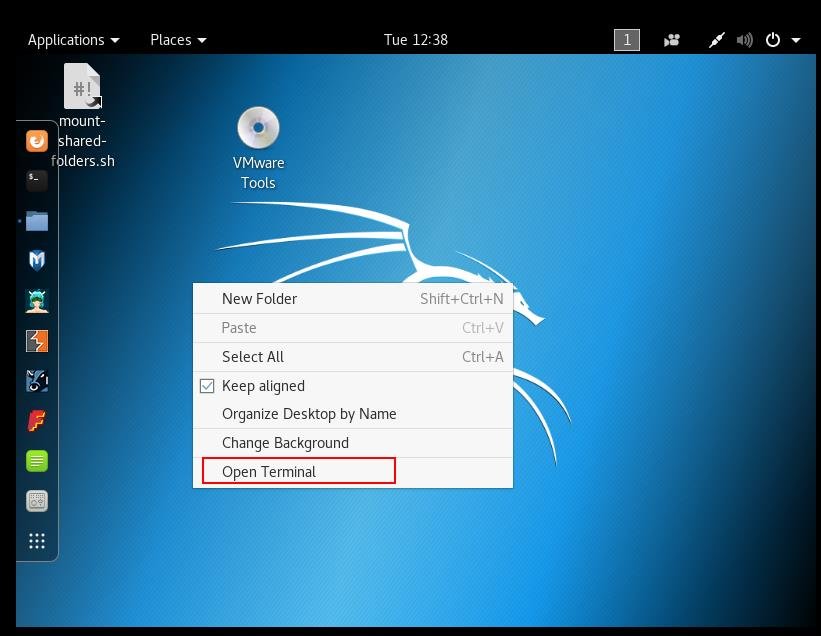
Task: Open the network connection status icon
Action: coord(717,40)
